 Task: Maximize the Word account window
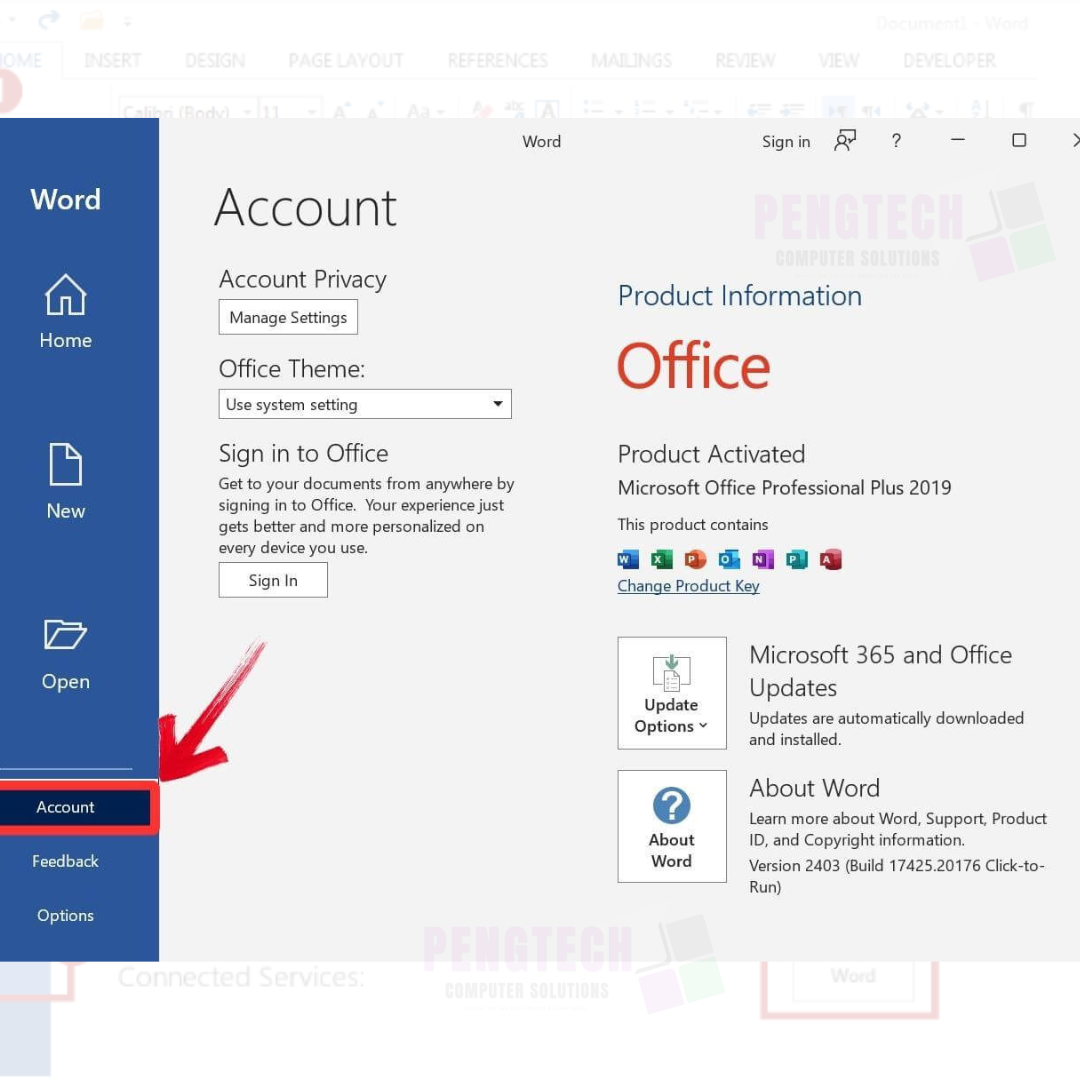[x=1019, y=141]
